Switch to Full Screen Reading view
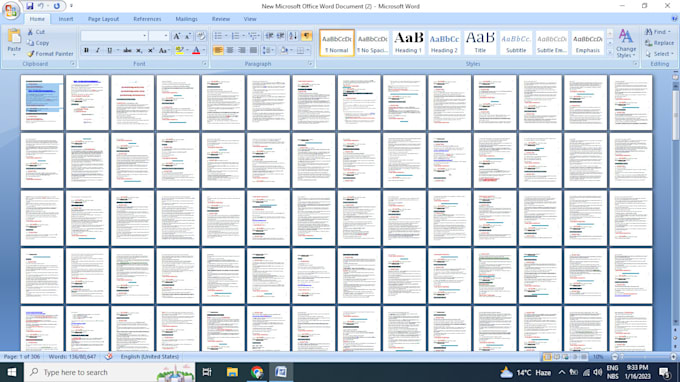The width and height of the screenshot is (680, 382). [x=556, y=357]
